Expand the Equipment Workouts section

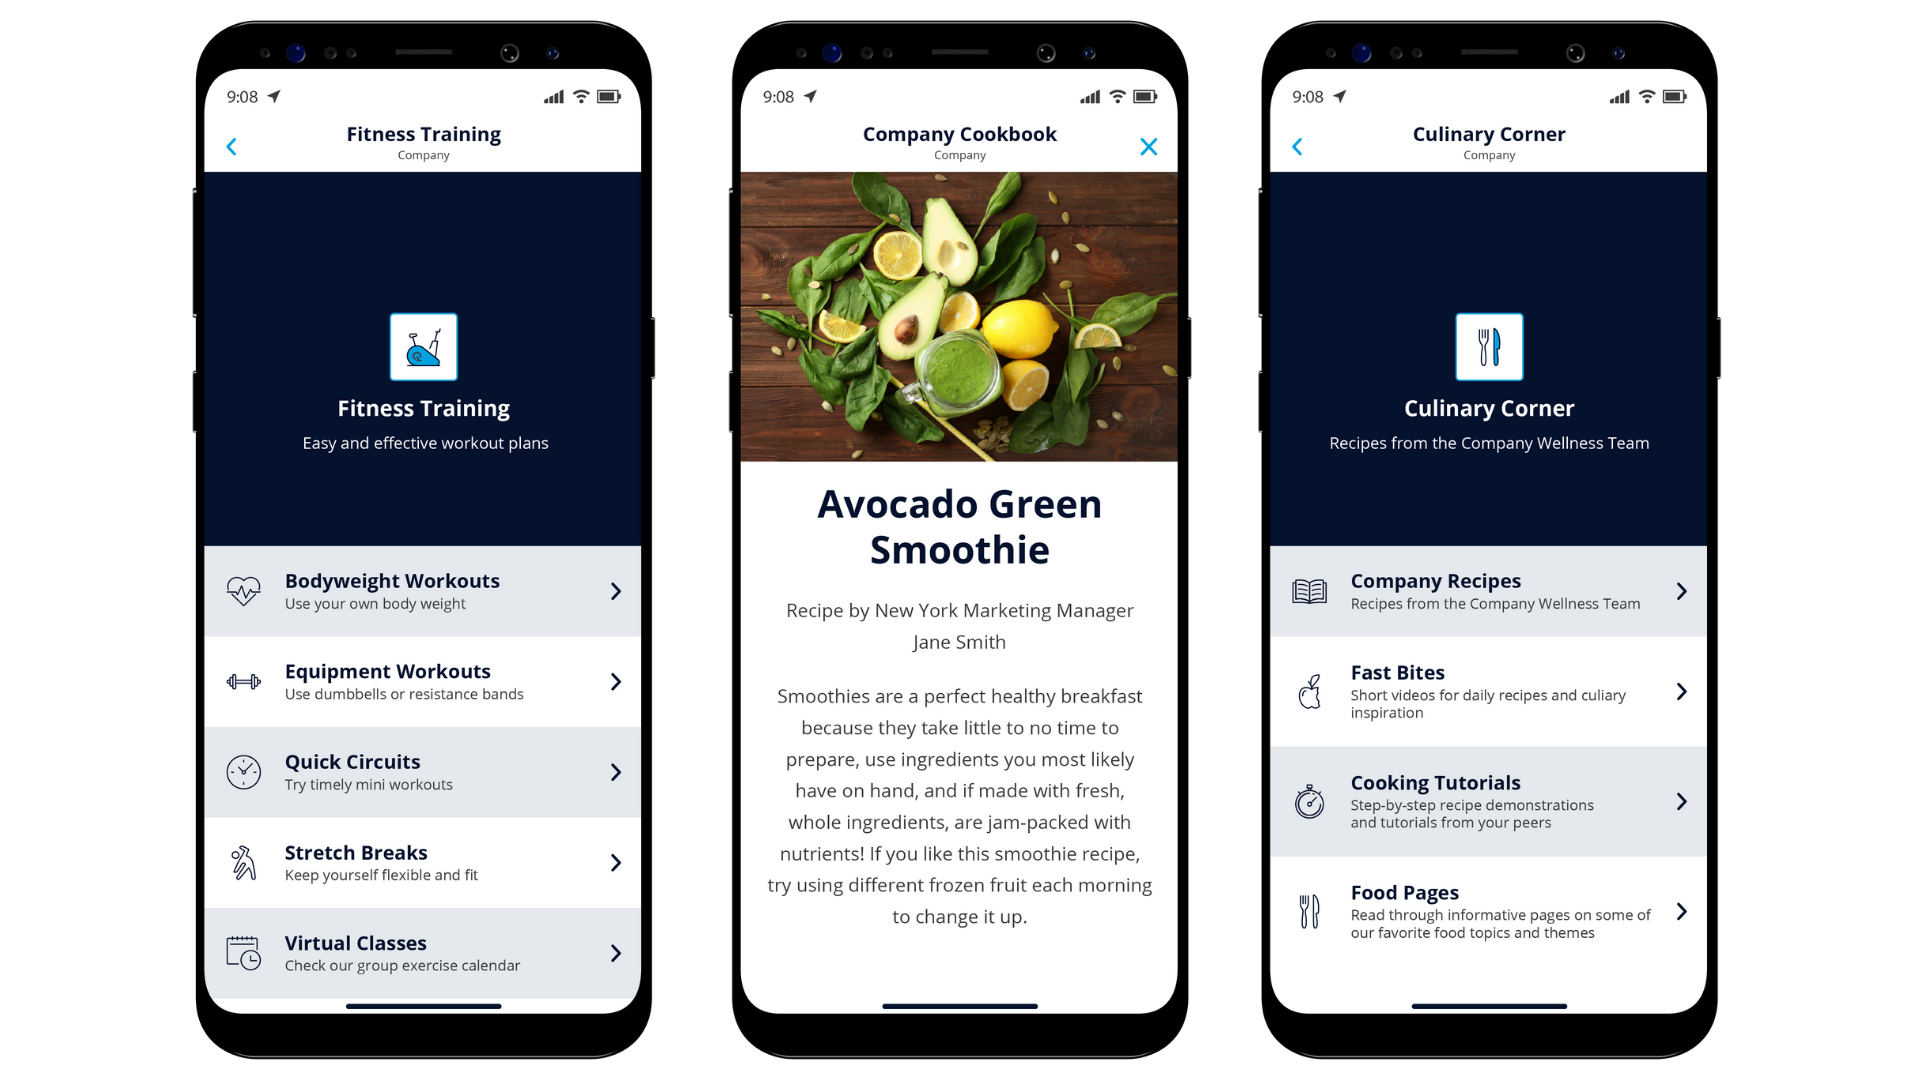422,680
